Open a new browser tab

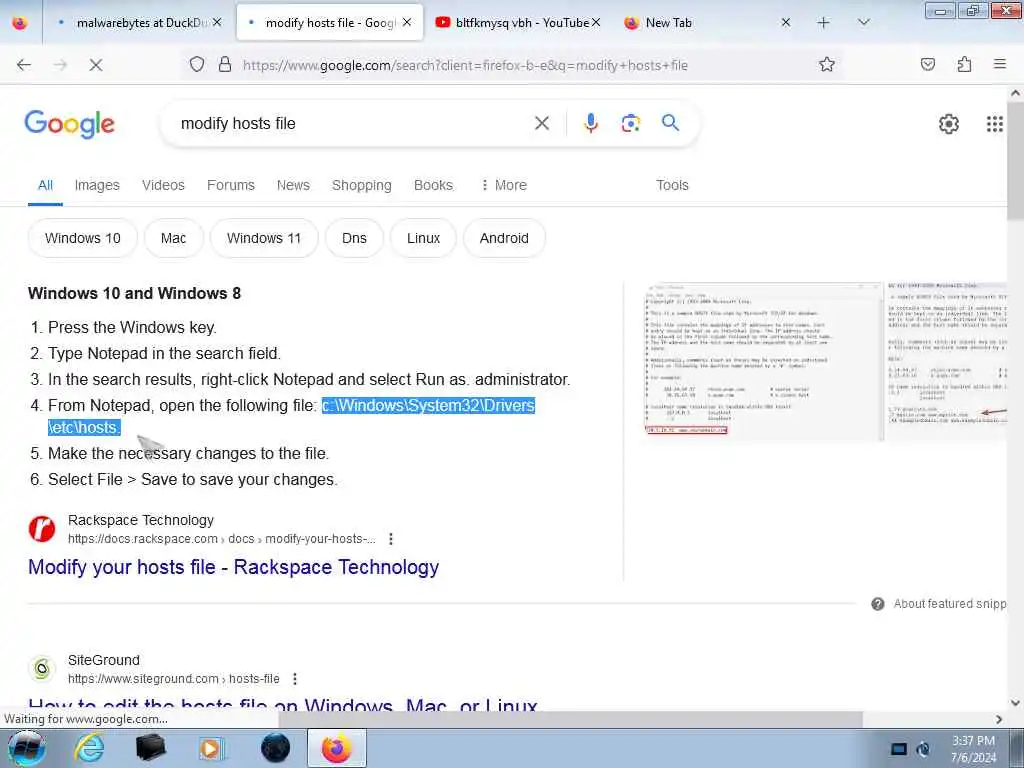(823, 23)
